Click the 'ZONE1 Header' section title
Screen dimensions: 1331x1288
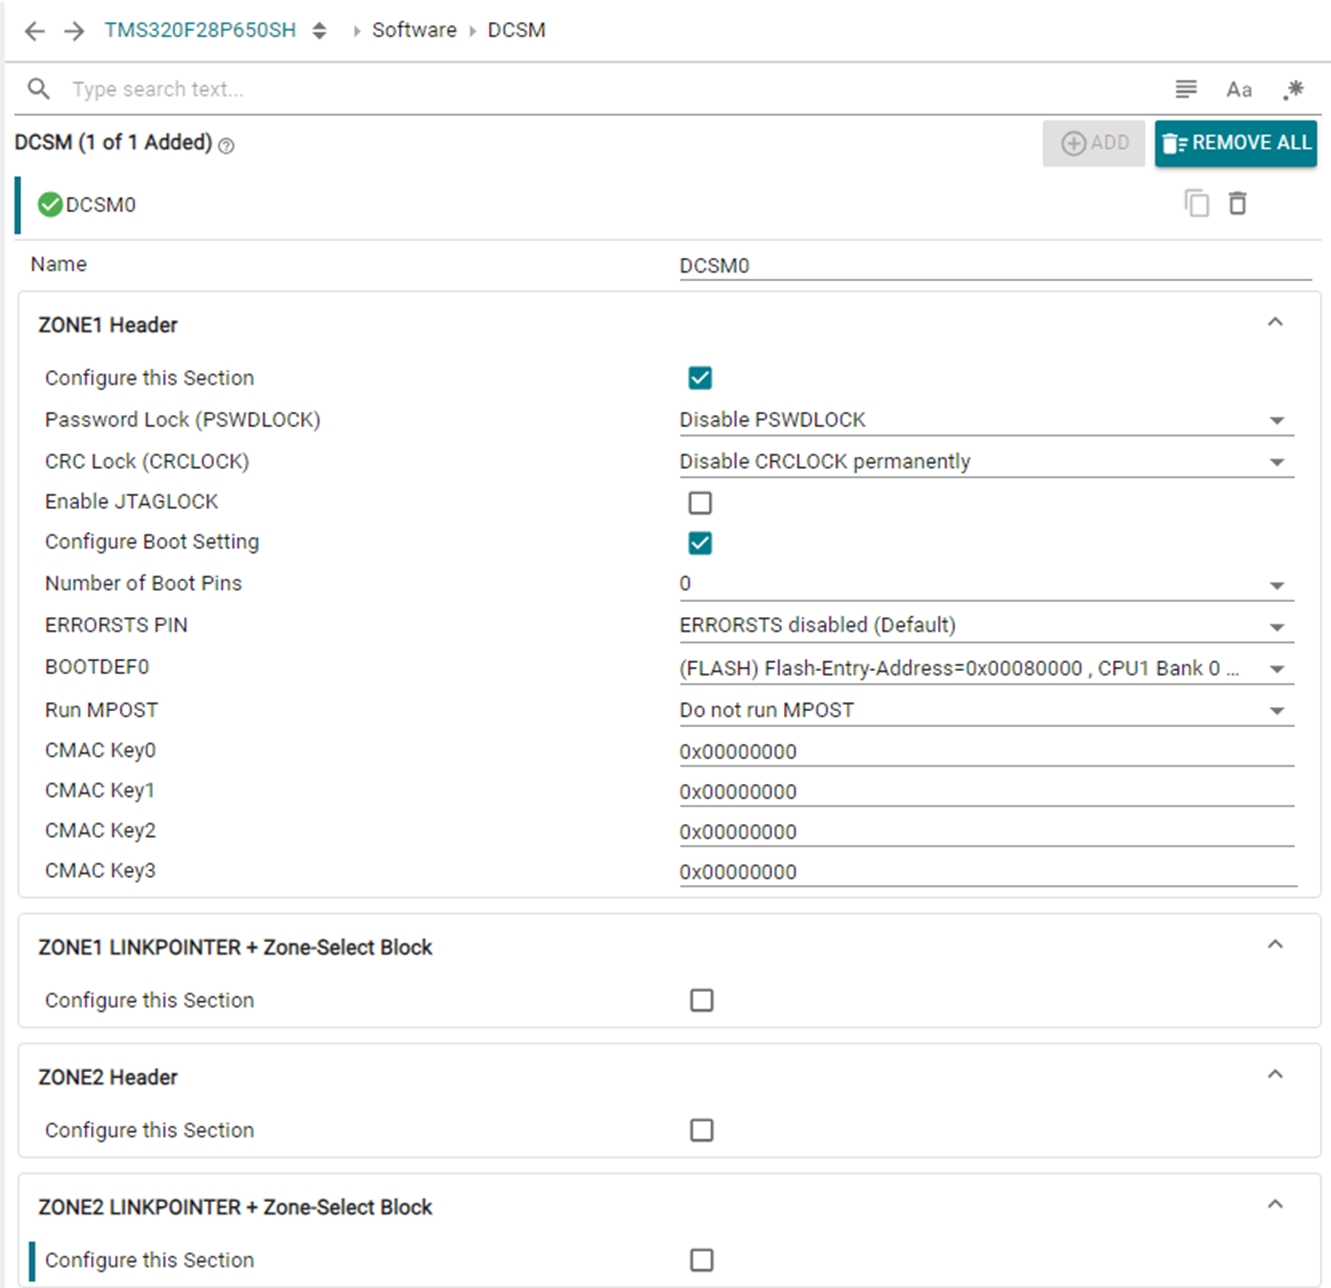tap(108, 325)
